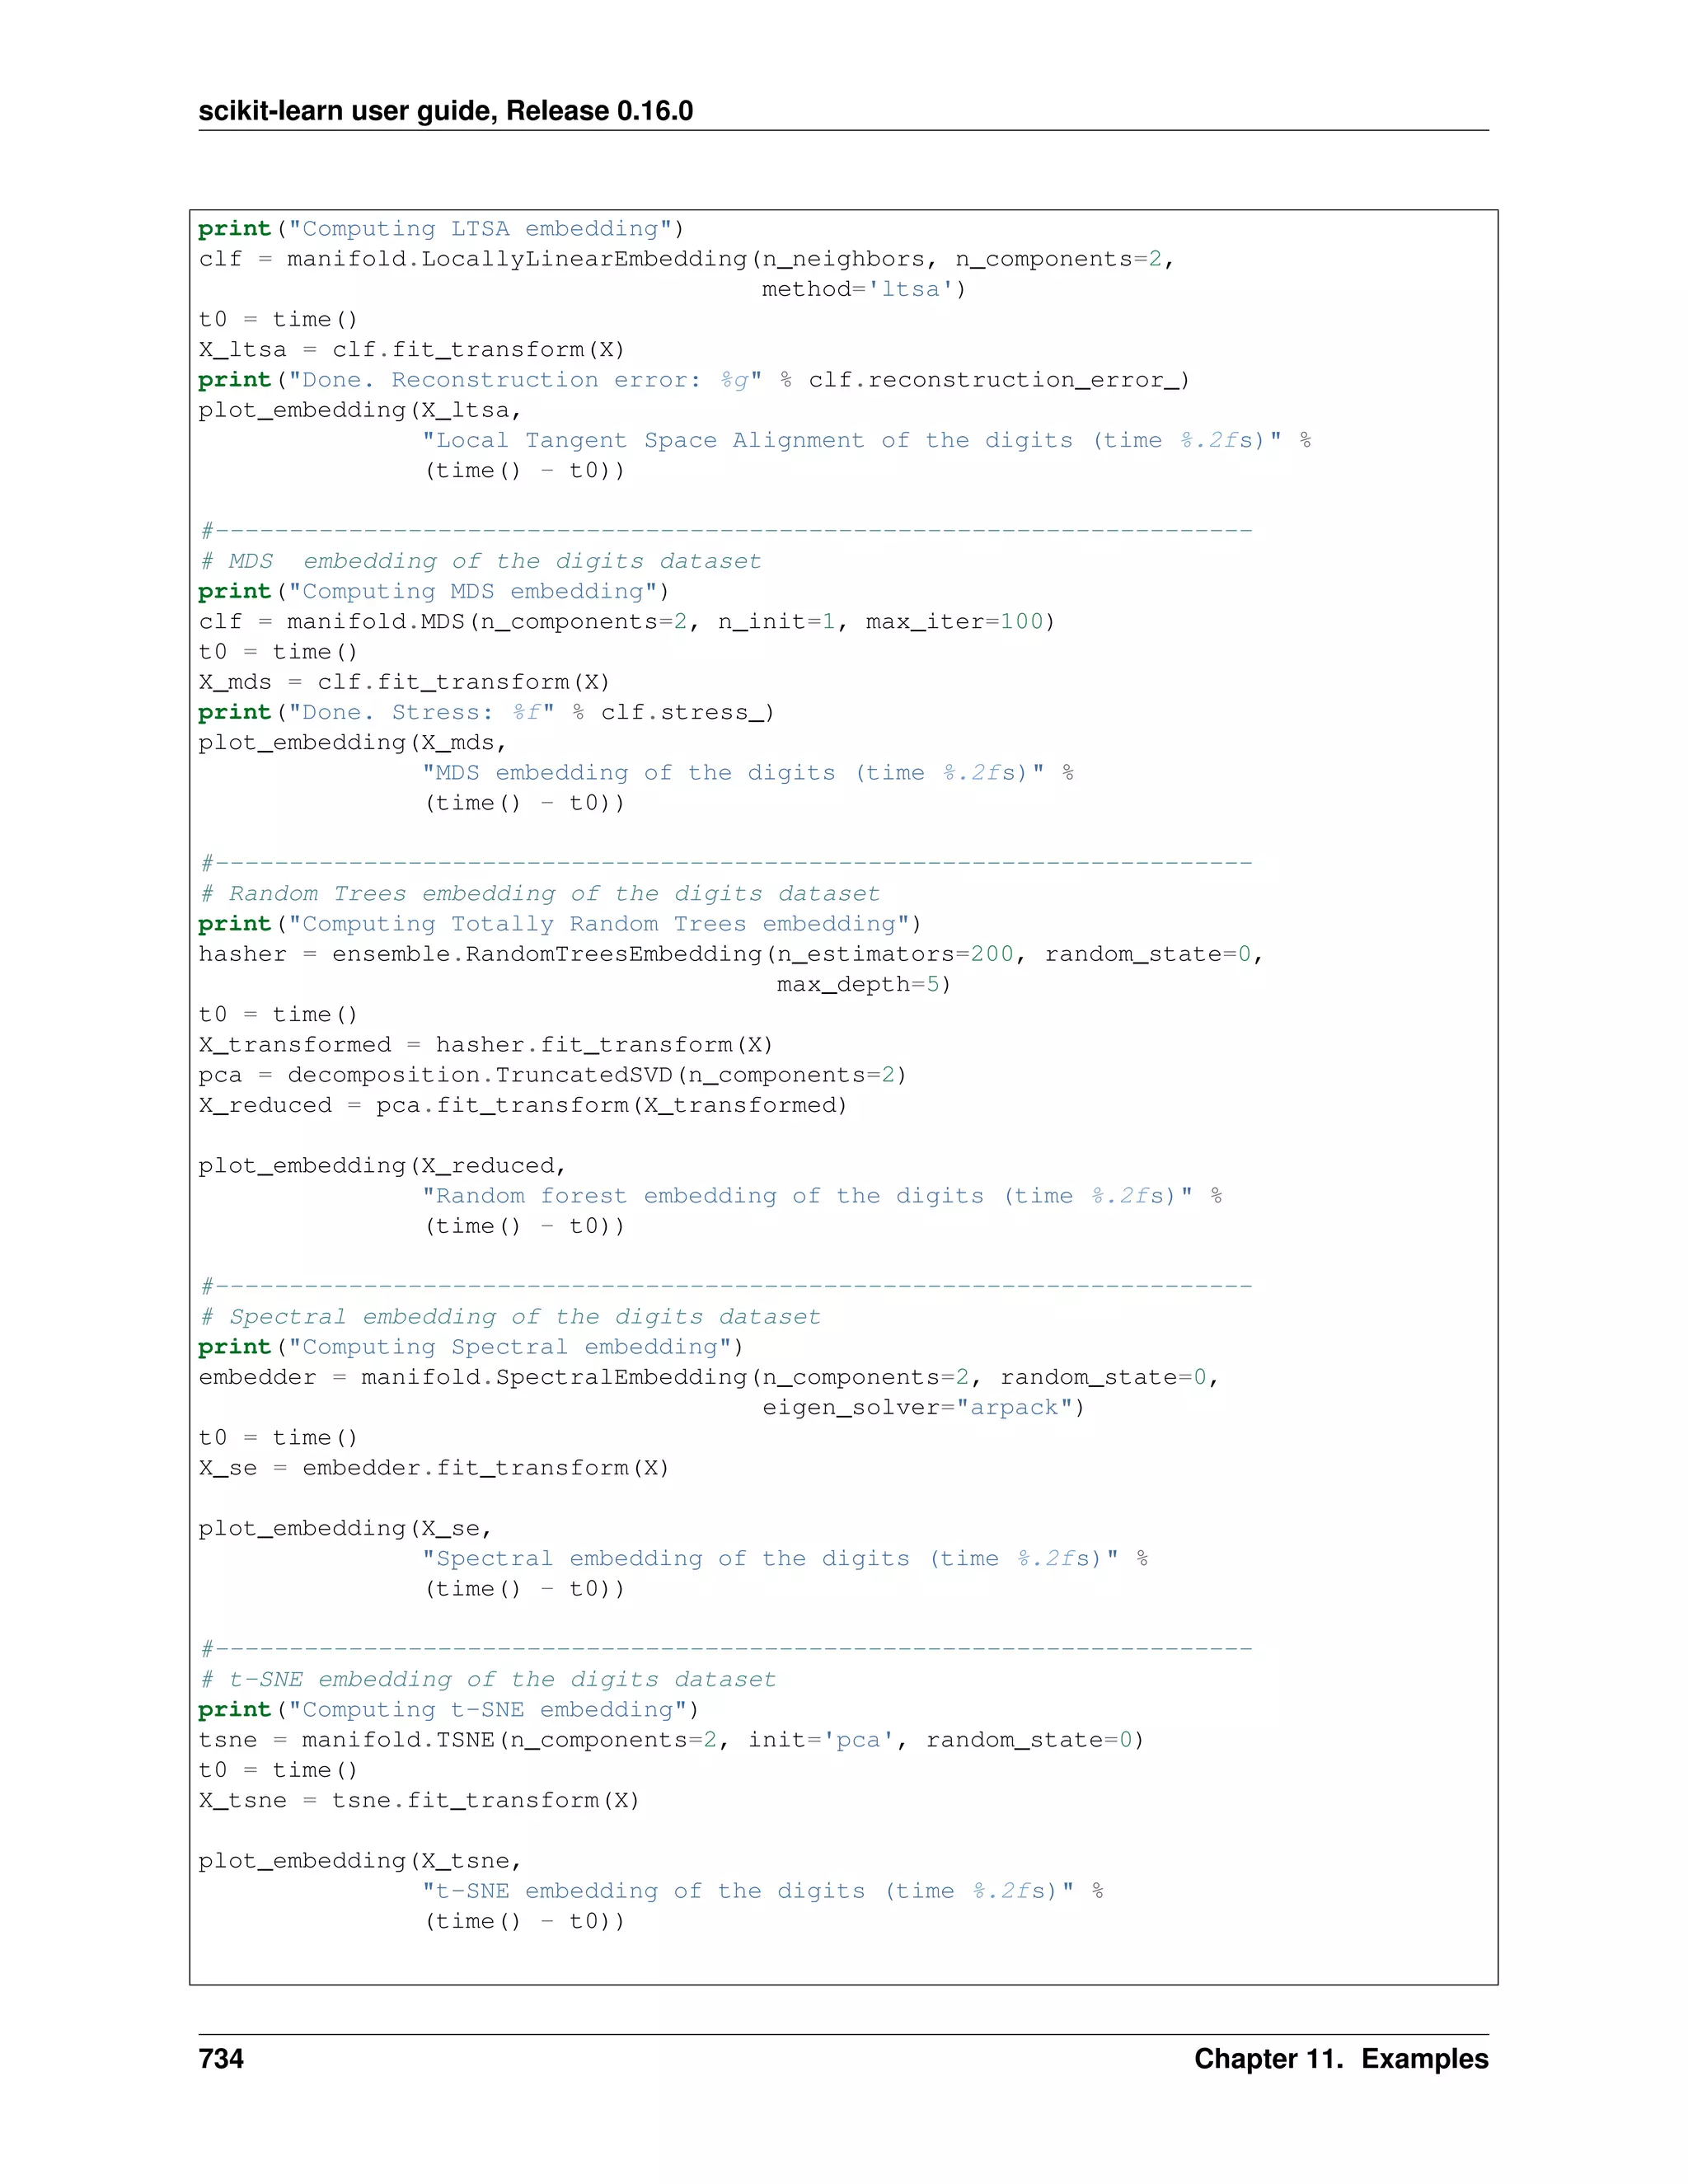This screenshot has width=1688, height=2184.
Task: Click line "plot_embedding(X_mds,"
Action: [x=352, y=743]
